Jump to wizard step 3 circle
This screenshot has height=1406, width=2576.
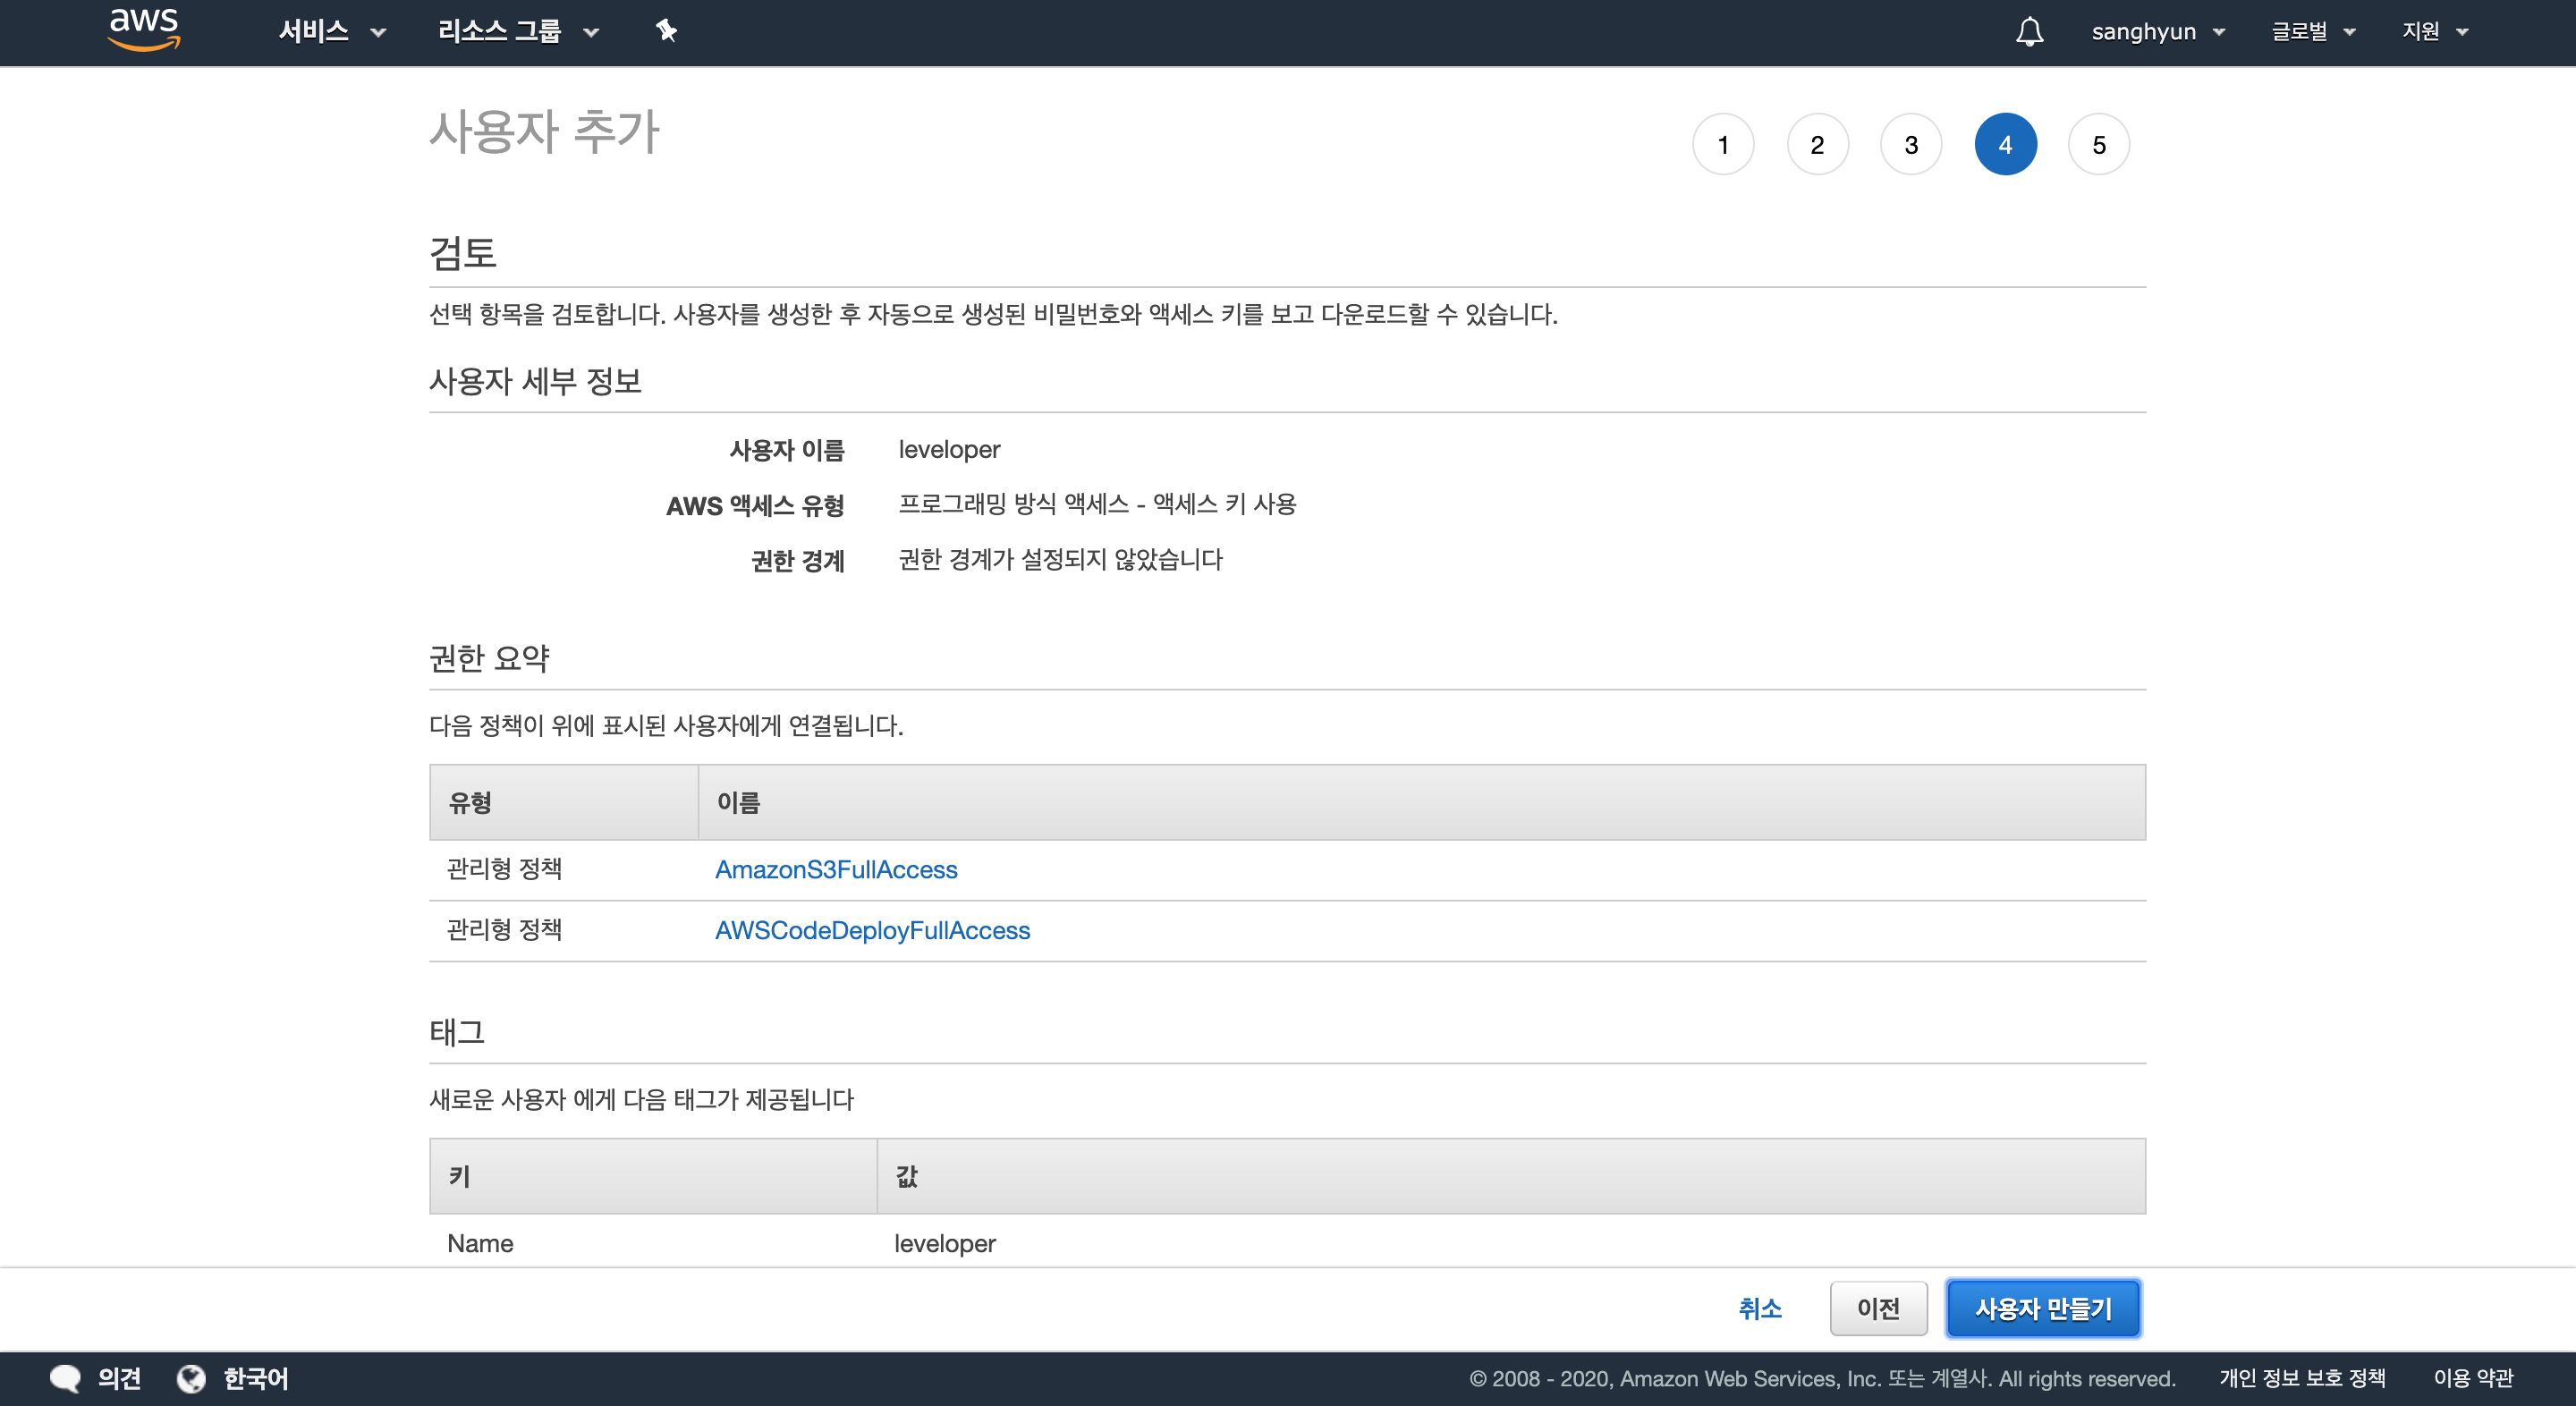point(1910,145)
